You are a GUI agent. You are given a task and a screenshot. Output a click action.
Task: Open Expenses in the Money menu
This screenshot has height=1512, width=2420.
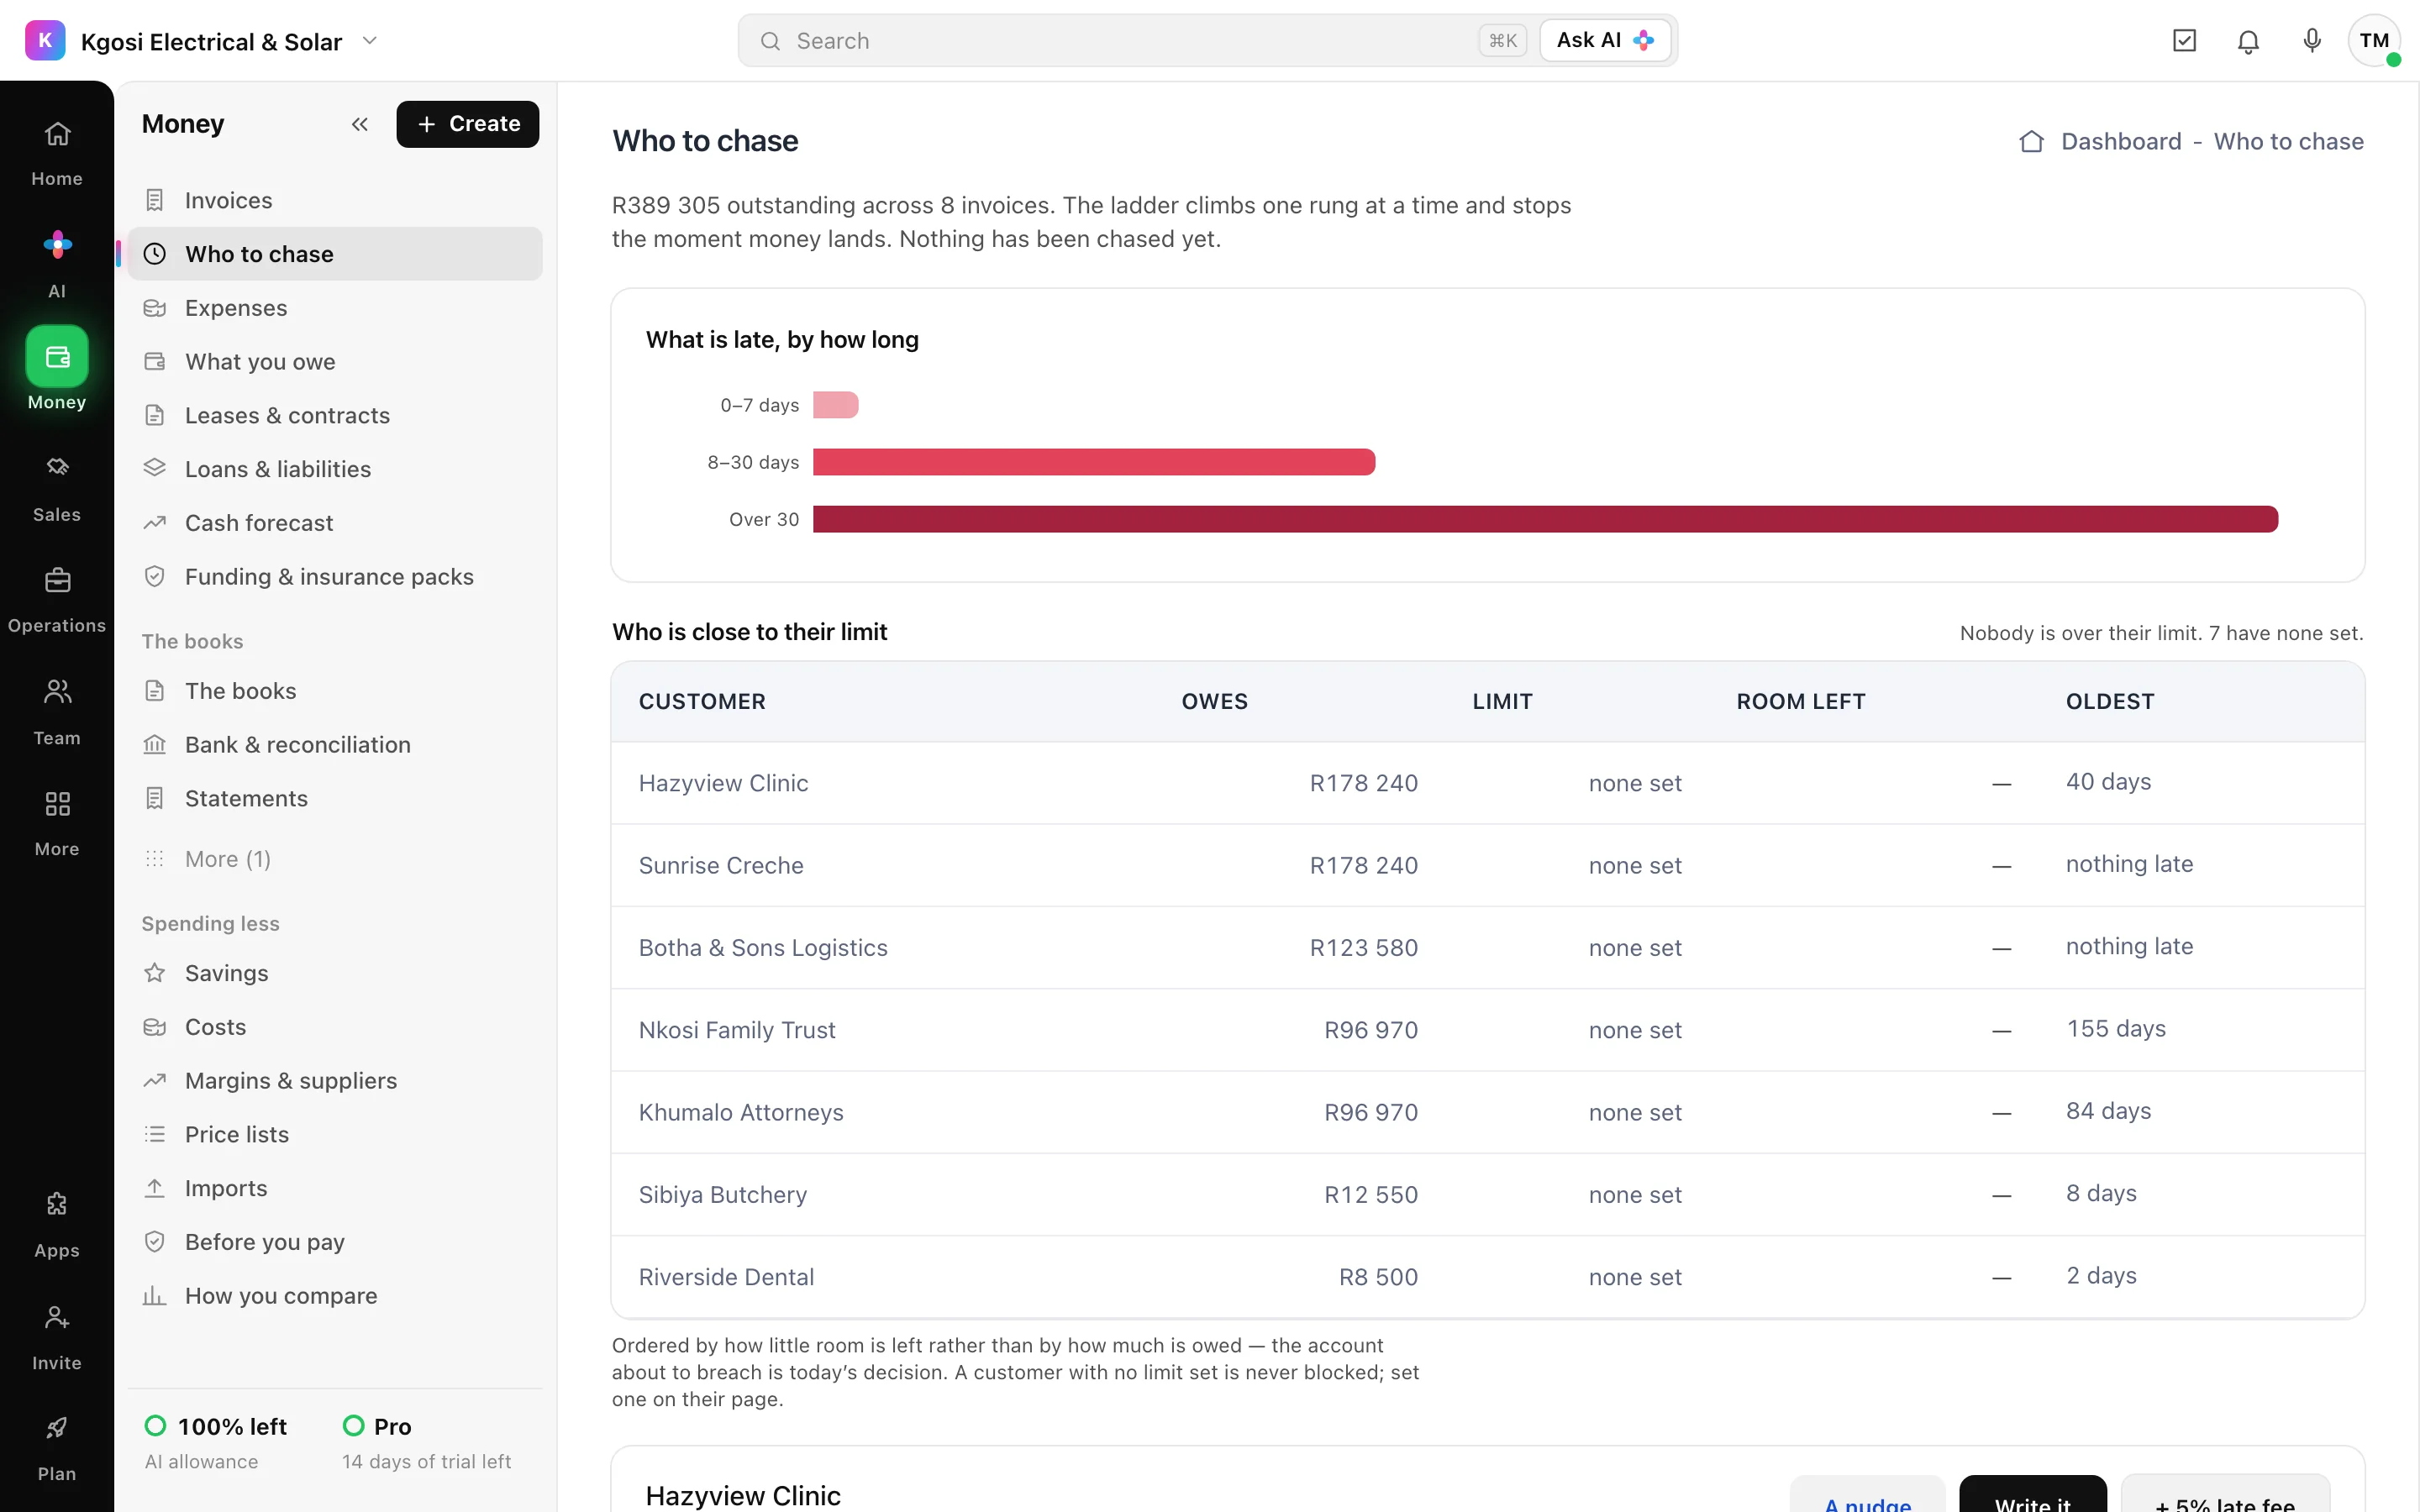point(335,308)
